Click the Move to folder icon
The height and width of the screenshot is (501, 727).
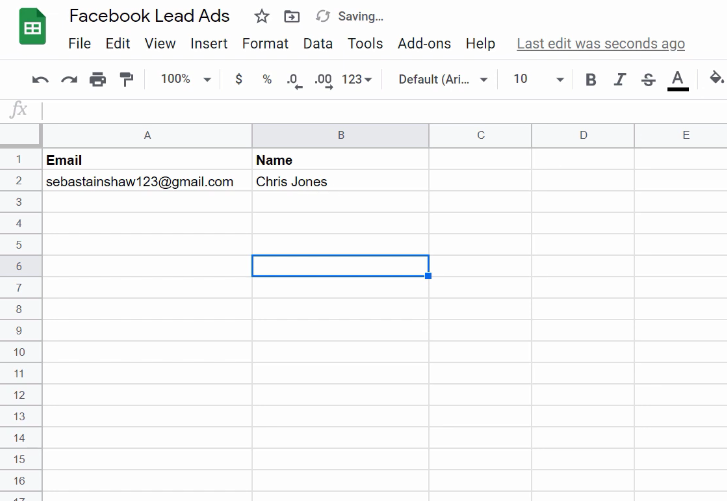292,17
